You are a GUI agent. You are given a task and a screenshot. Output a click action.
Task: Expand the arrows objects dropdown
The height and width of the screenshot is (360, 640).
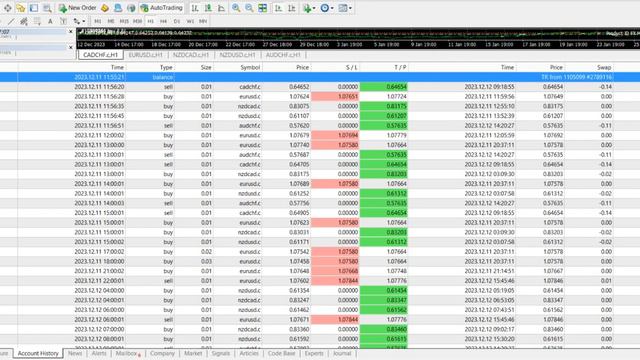click(x=84, y=21)
